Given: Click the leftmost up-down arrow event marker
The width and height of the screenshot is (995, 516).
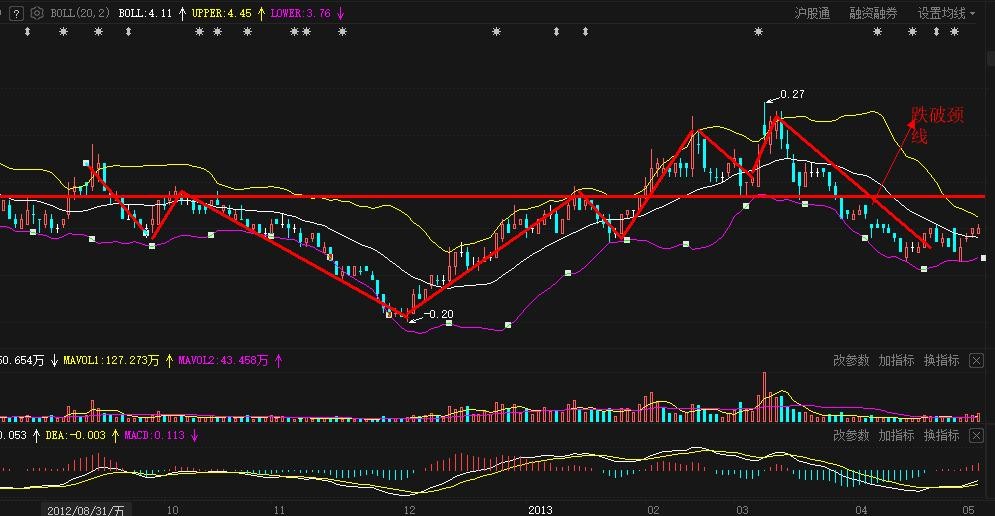Looking at the screenshot, I should [28, 32].
